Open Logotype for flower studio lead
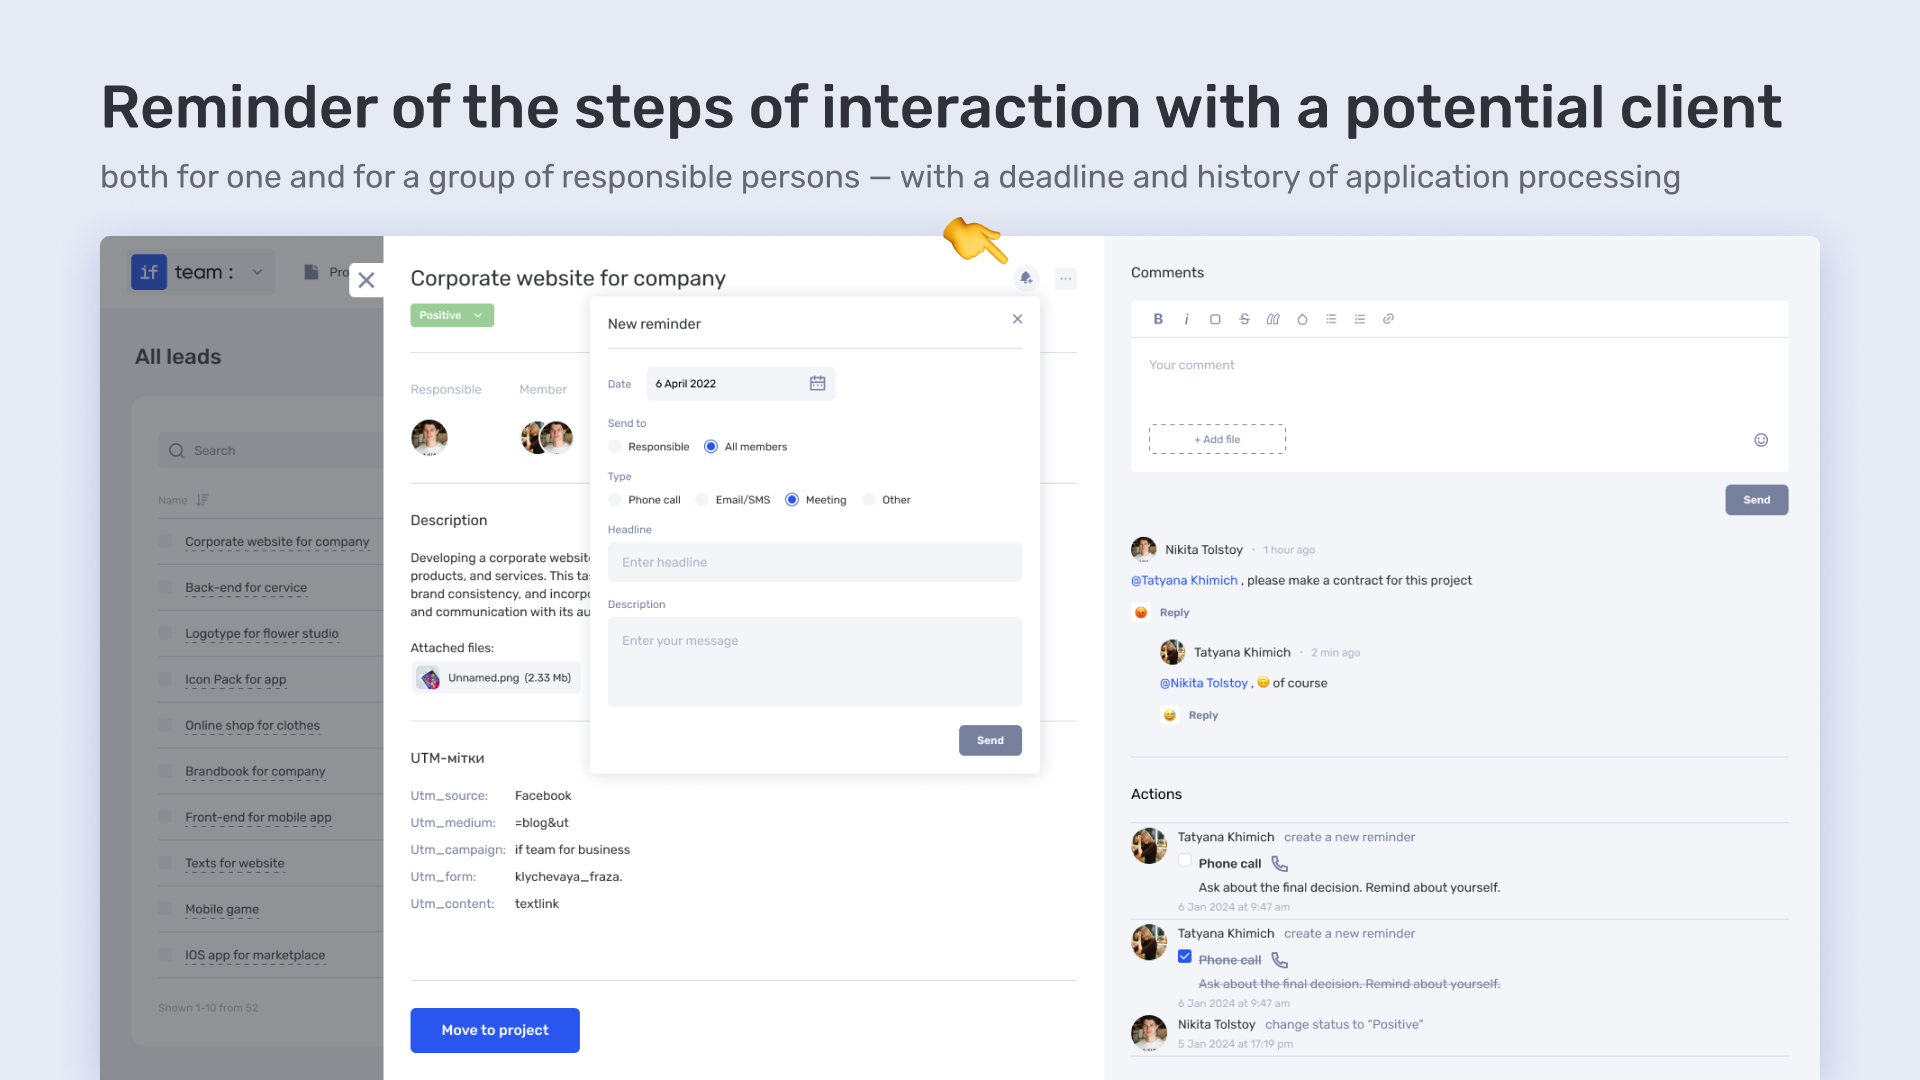 [262, 634]
